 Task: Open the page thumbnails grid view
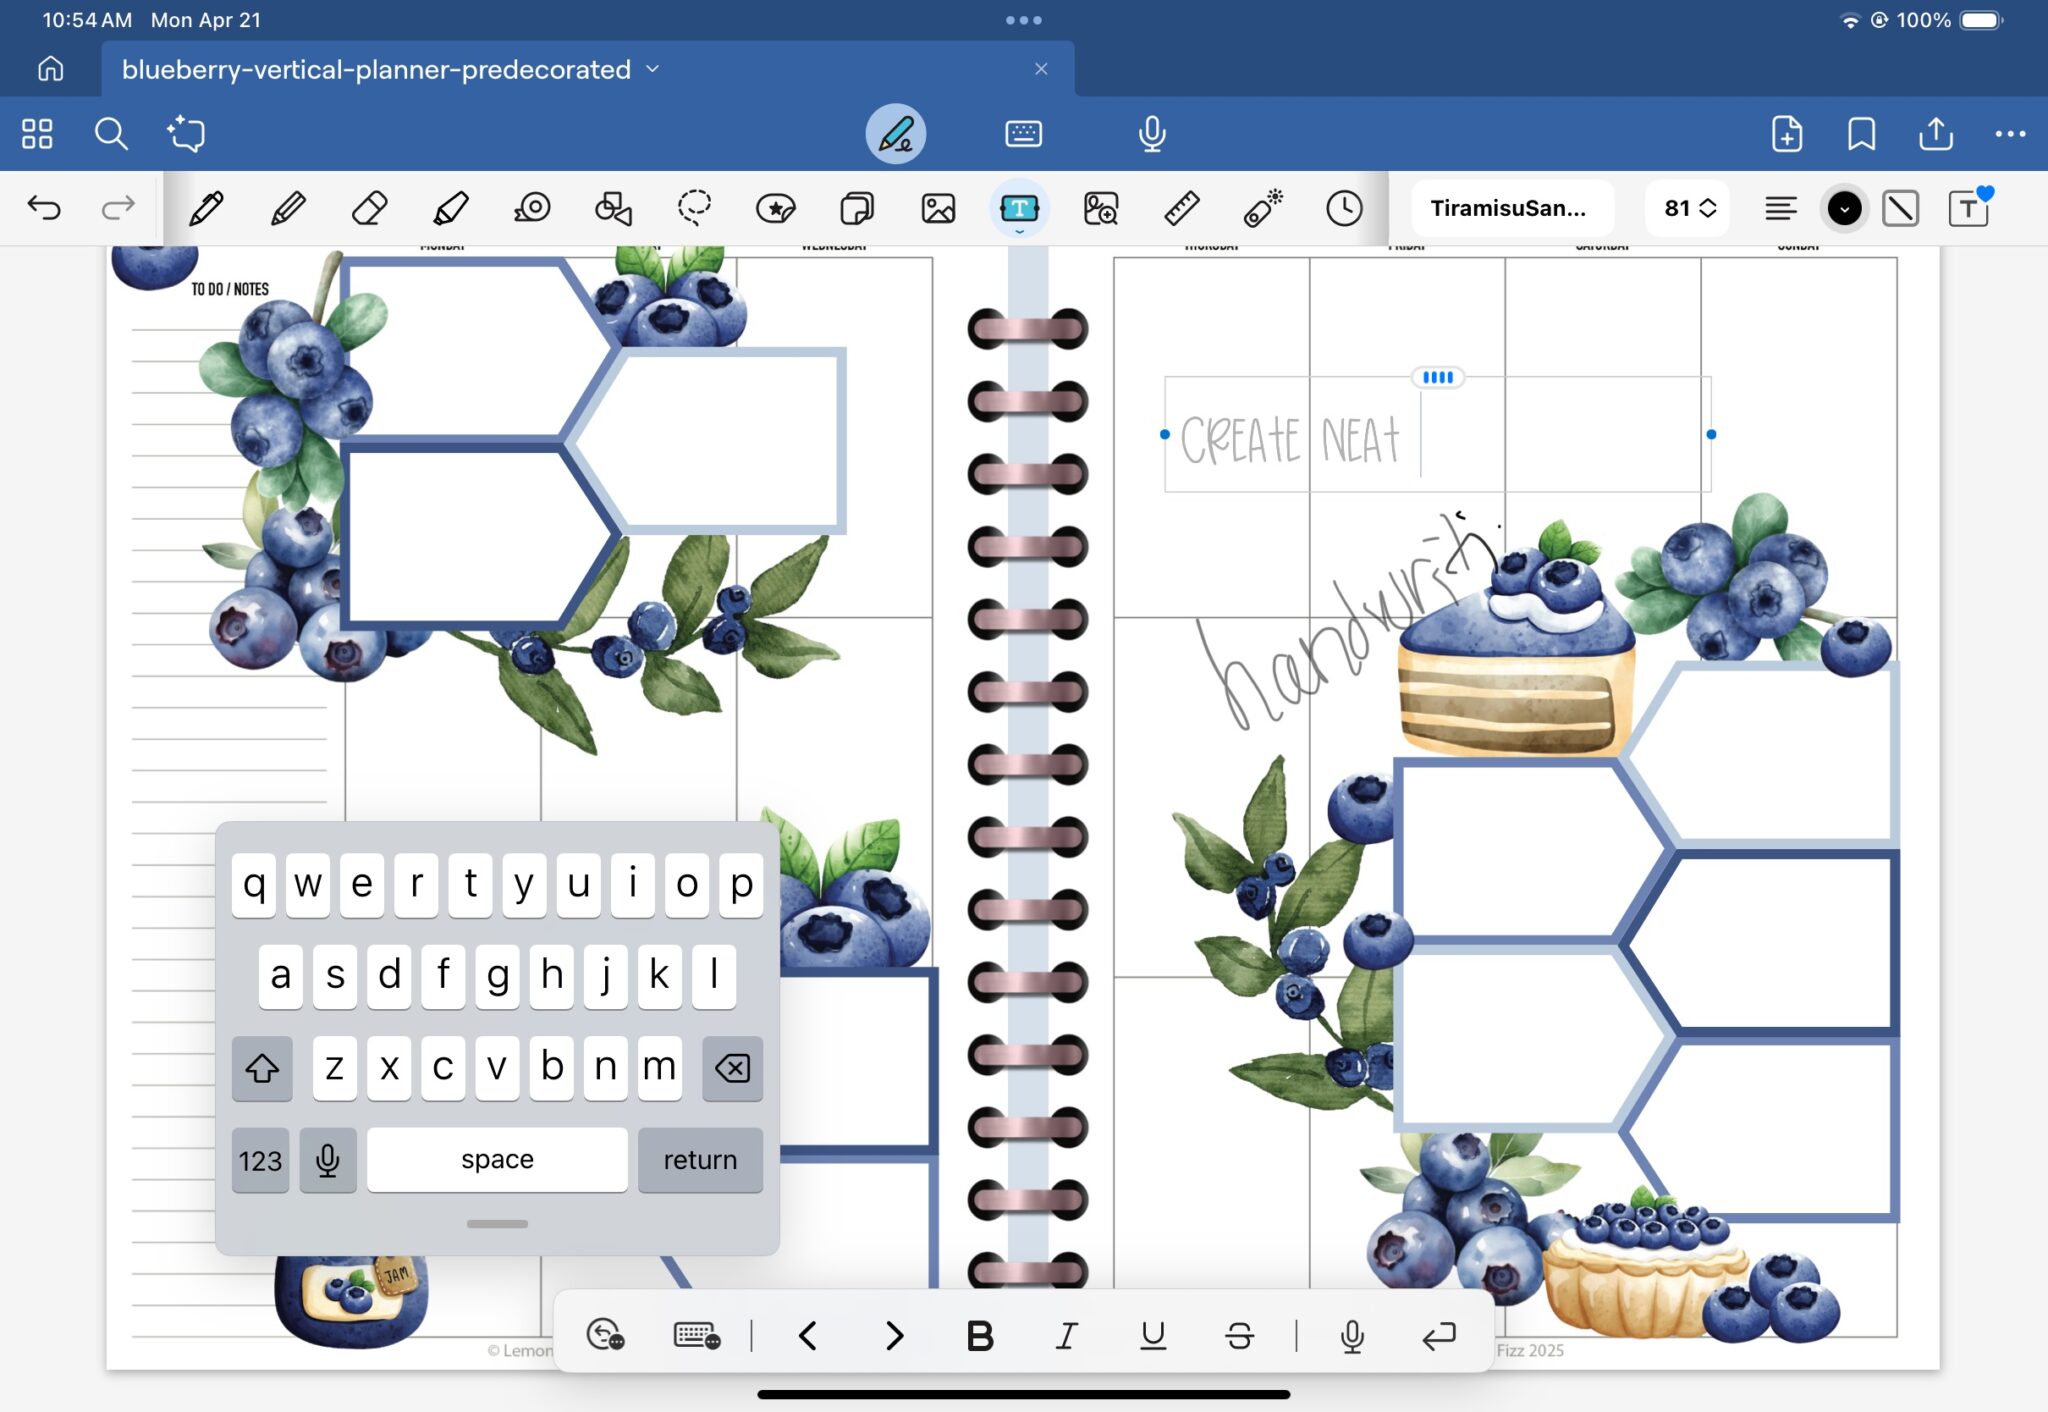click(x=37, y=133)
